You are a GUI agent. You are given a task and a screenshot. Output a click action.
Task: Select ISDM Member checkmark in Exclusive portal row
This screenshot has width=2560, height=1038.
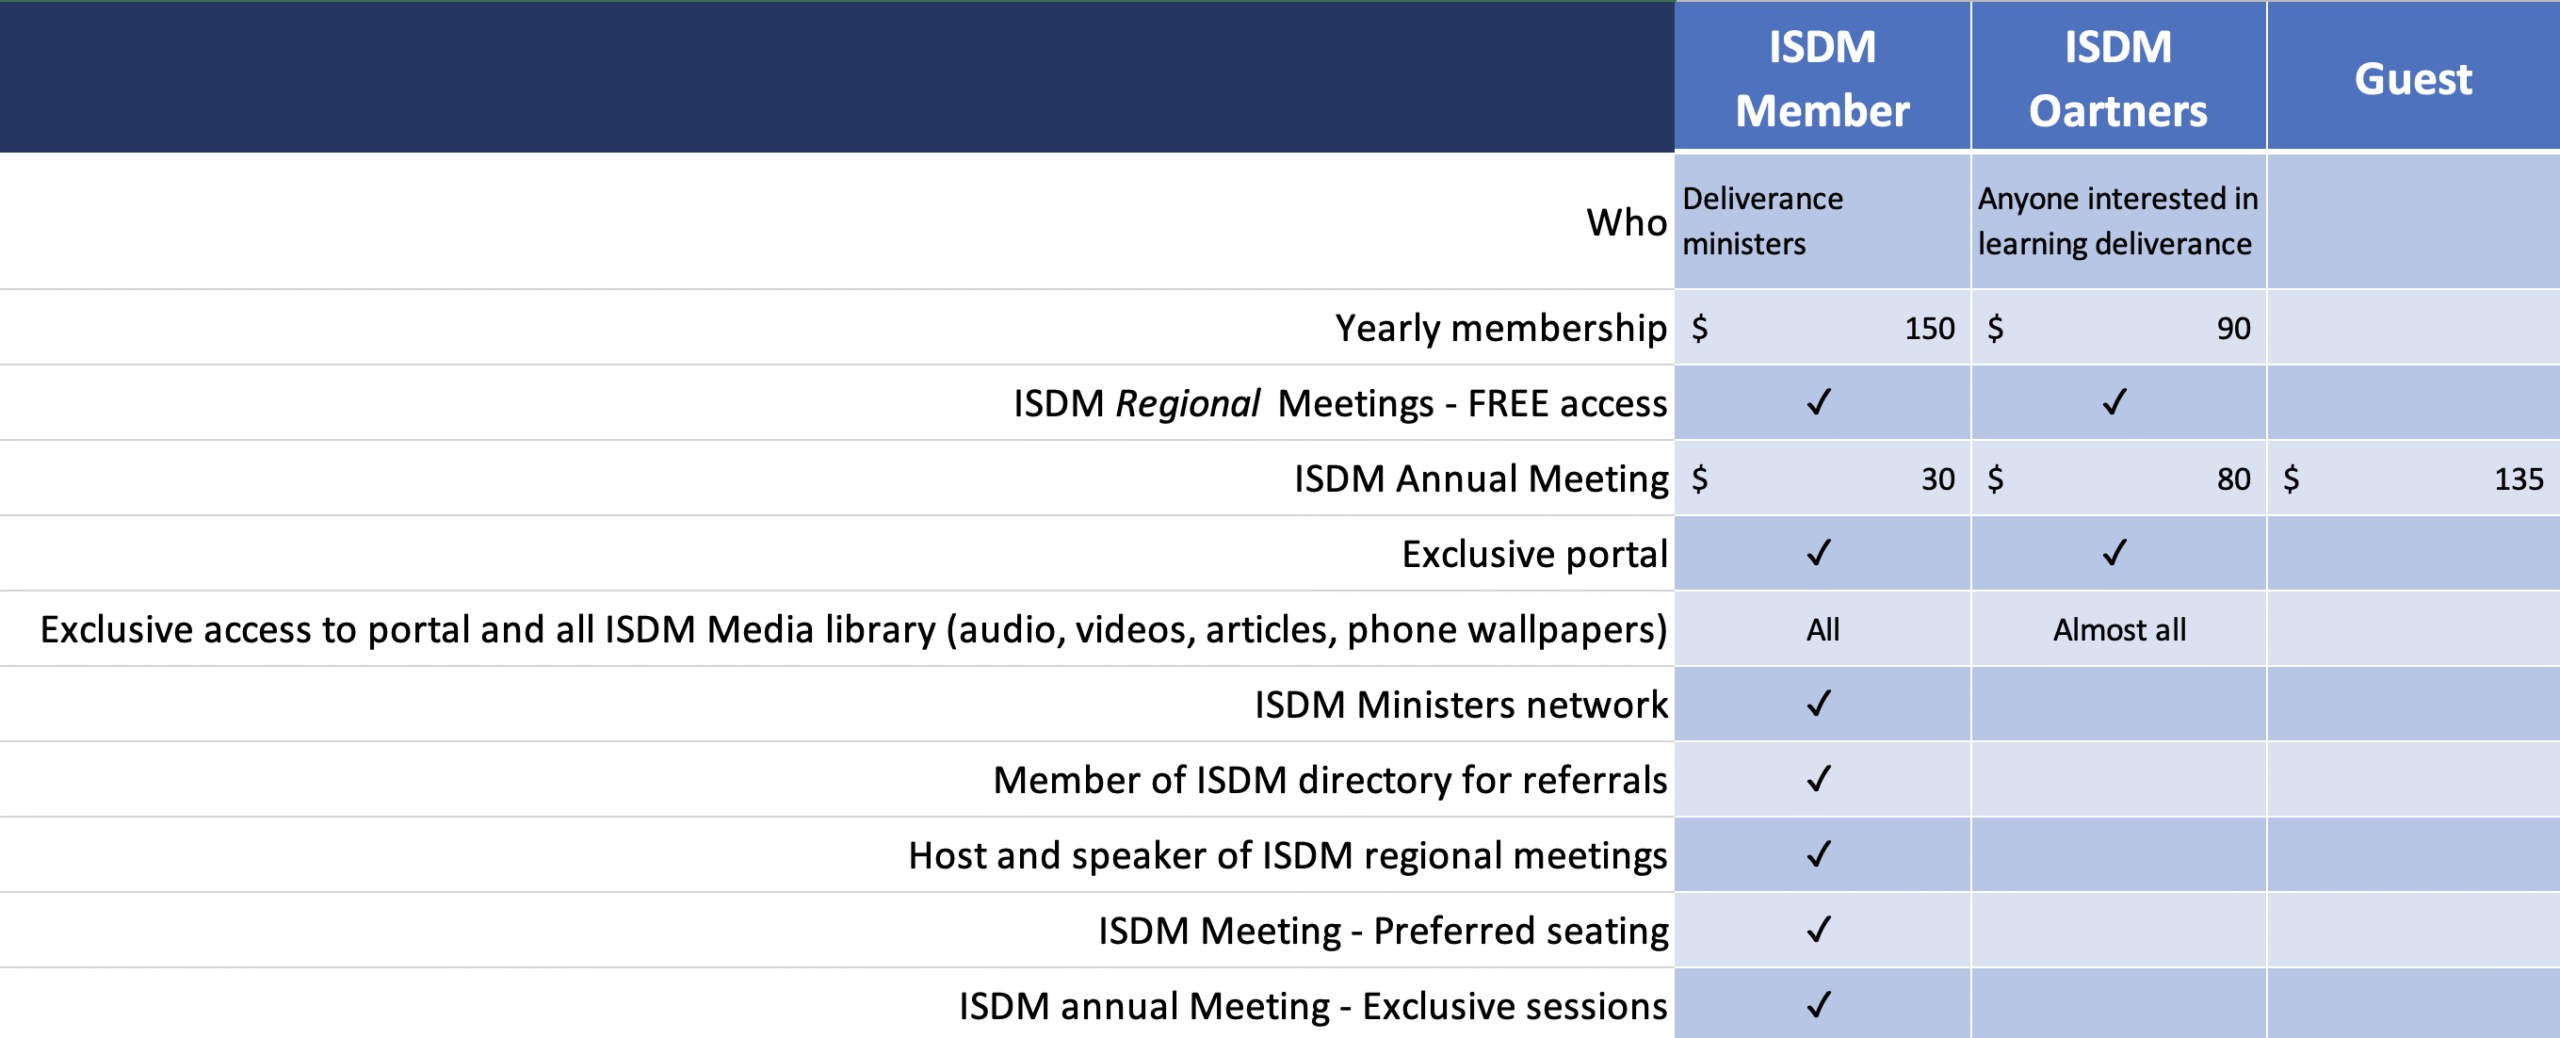click(x=1819, y=553)
